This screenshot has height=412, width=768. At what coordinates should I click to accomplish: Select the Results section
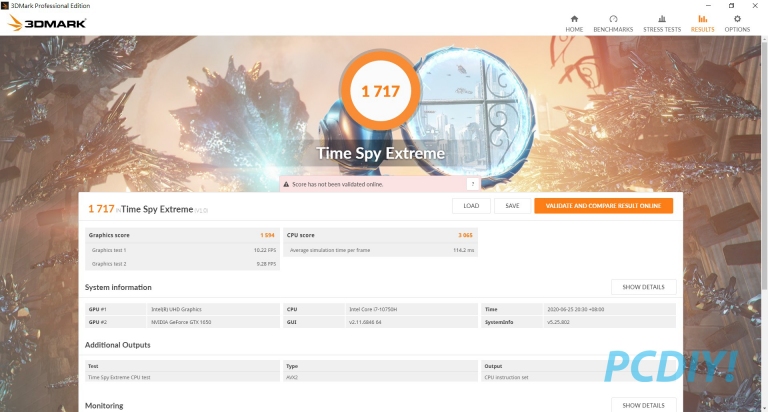(x=702, y=23)
